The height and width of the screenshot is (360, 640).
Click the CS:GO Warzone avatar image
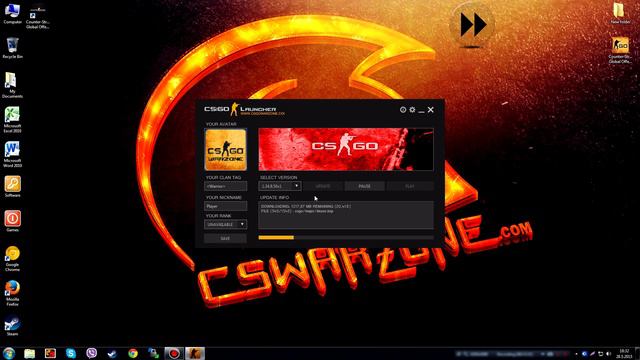(225, 150)
